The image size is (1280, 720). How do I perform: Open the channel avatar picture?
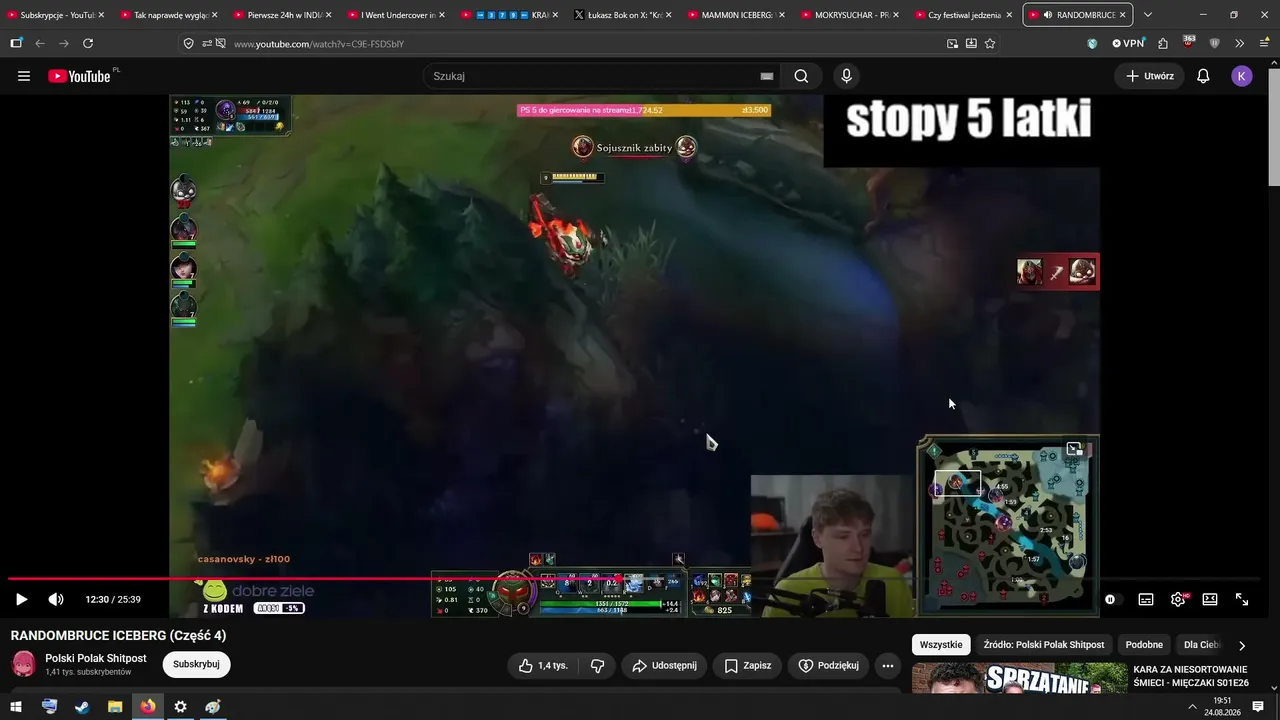coord(23,664)
